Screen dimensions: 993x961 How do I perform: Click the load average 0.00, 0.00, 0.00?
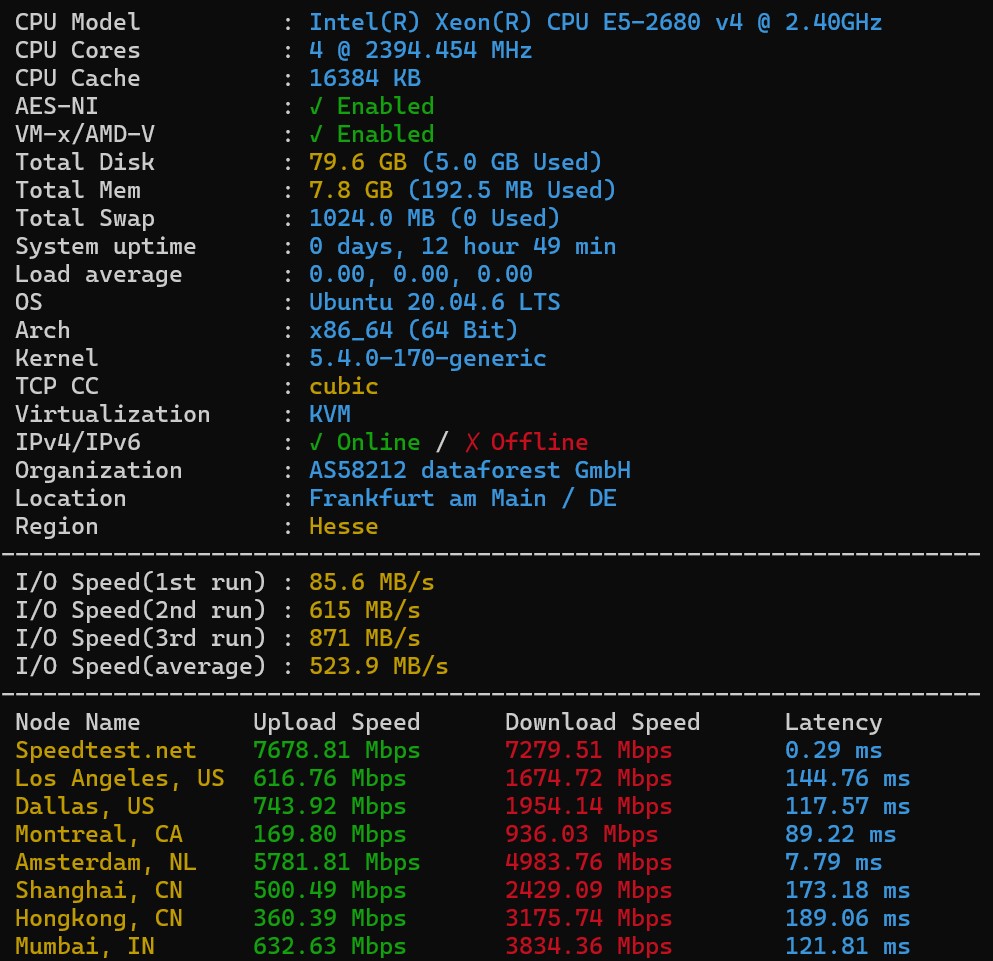[421, 274]
